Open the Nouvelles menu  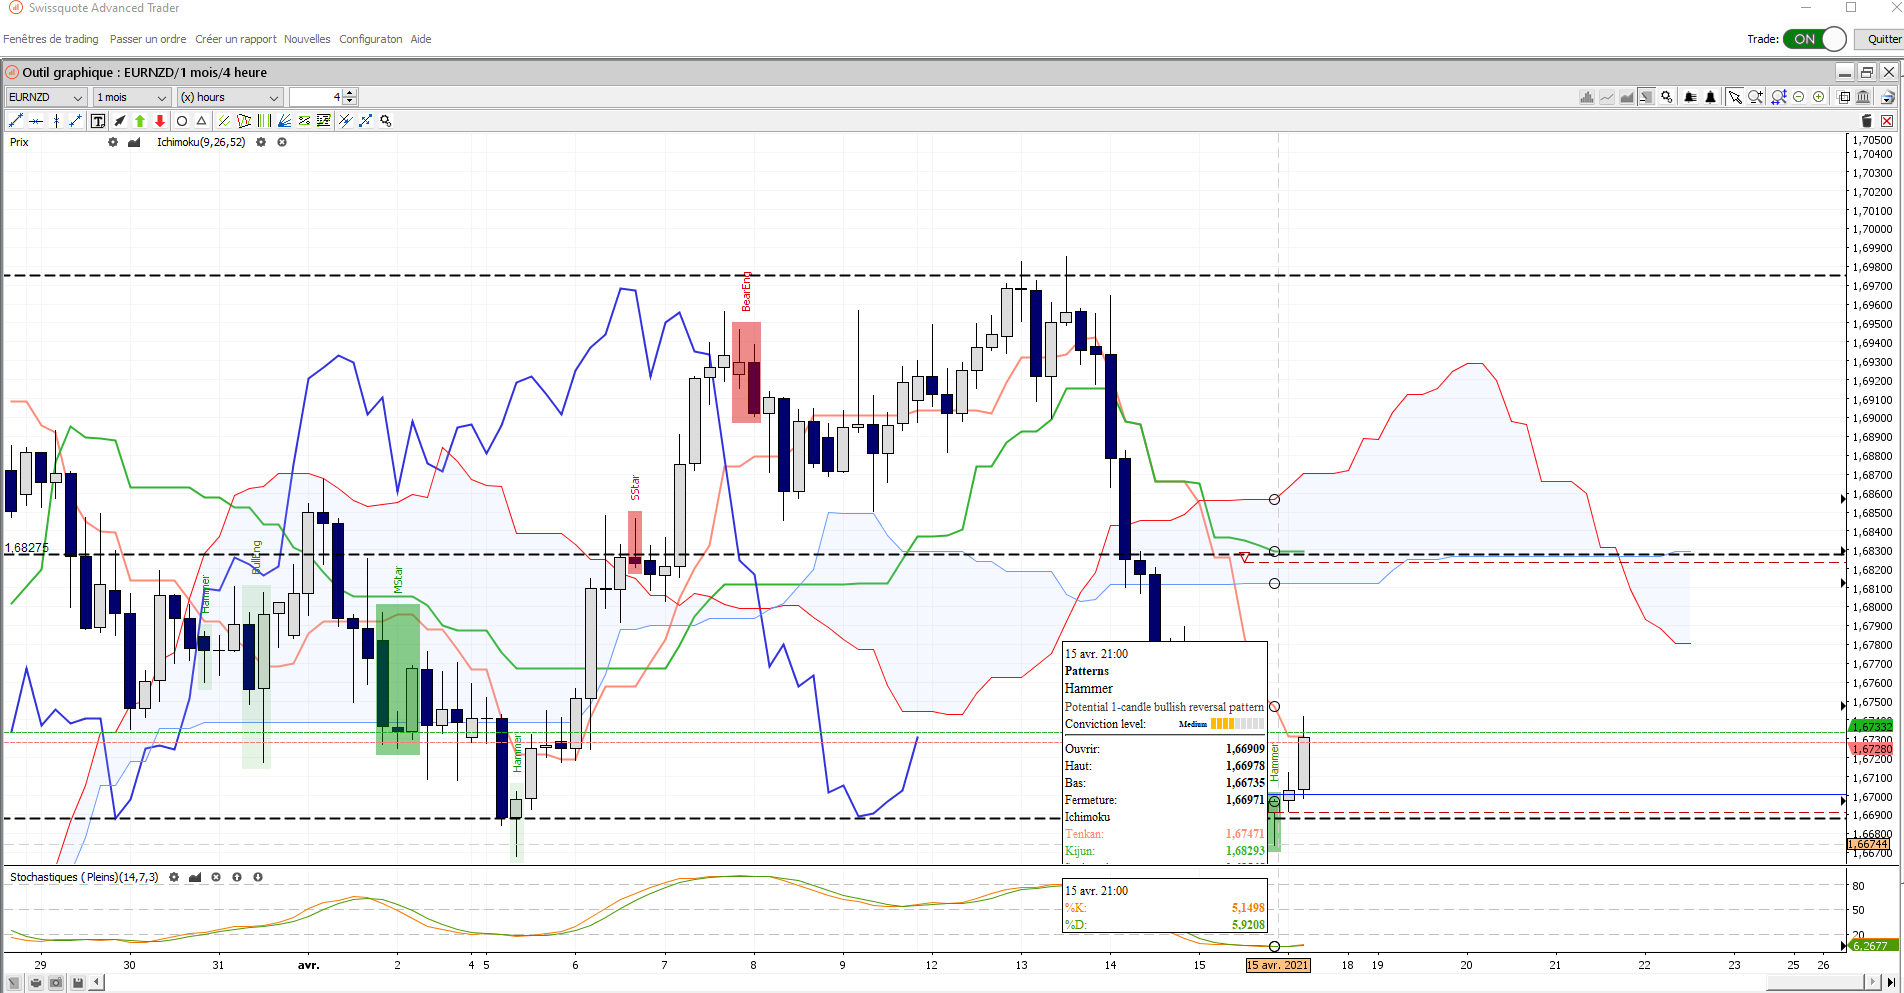click(307, 39)
